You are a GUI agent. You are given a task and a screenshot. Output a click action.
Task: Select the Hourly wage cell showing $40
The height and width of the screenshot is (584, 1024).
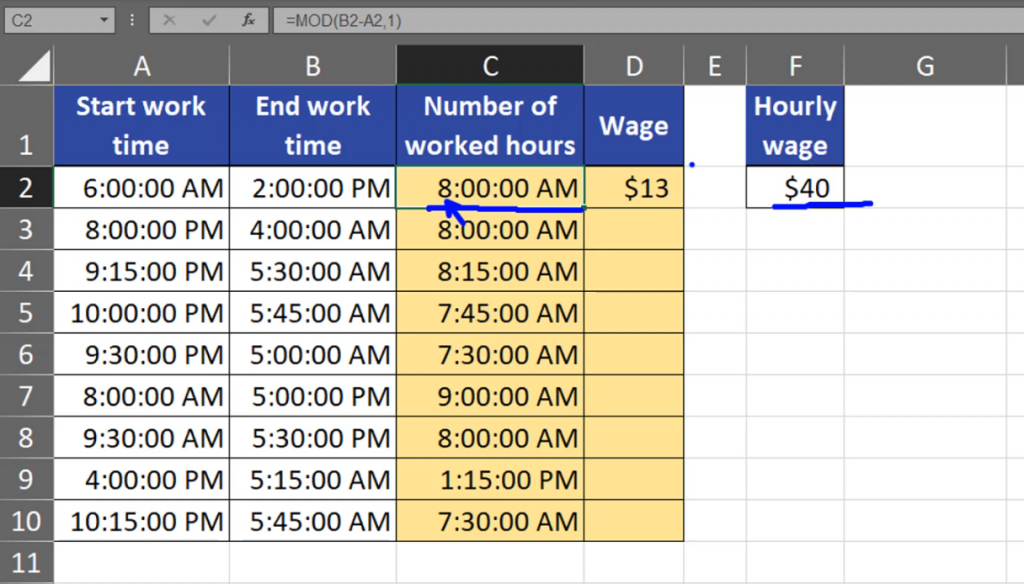tap(795, 188)
